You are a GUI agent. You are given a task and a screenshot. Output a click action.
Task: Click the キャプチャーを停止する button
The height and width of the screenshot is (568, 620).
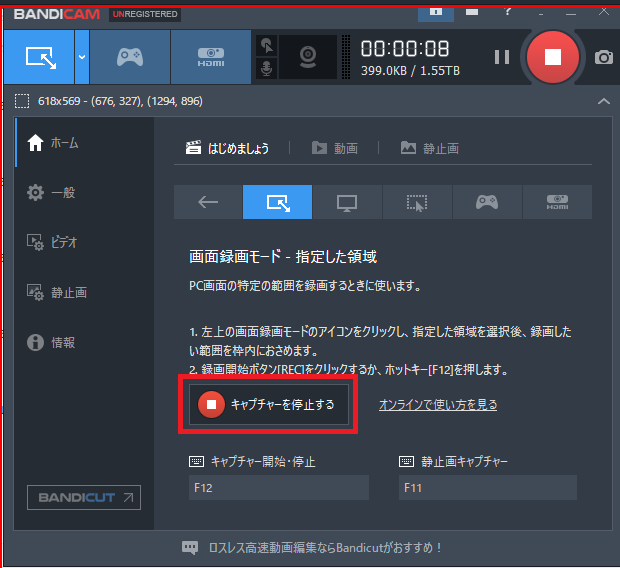[268, 404]
